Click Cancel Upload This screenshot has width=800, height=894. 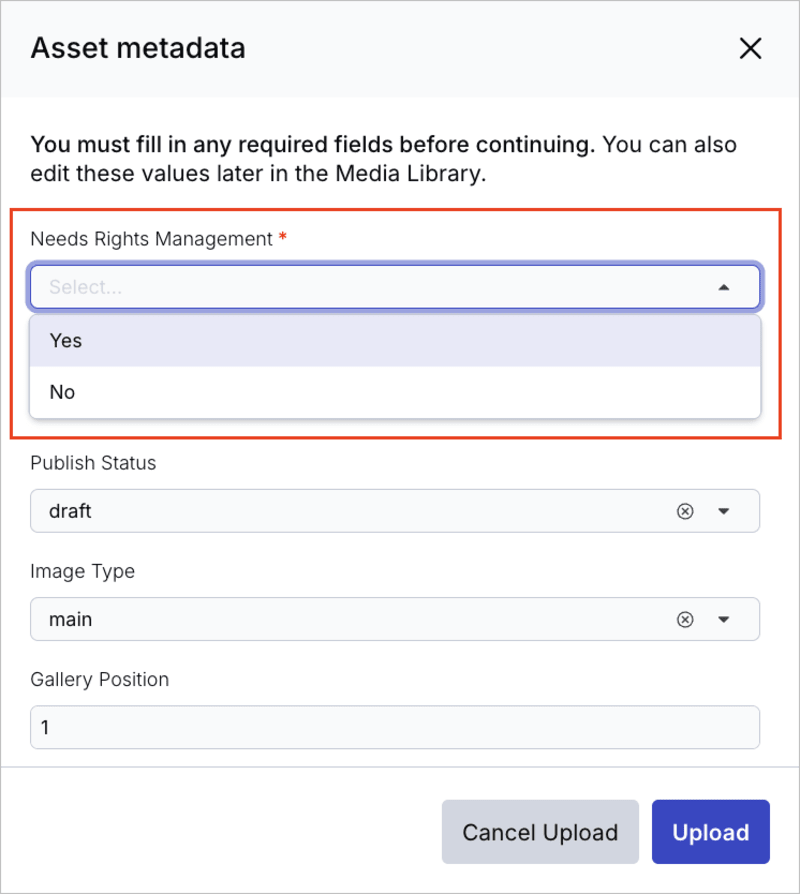[x=540, y=832]
